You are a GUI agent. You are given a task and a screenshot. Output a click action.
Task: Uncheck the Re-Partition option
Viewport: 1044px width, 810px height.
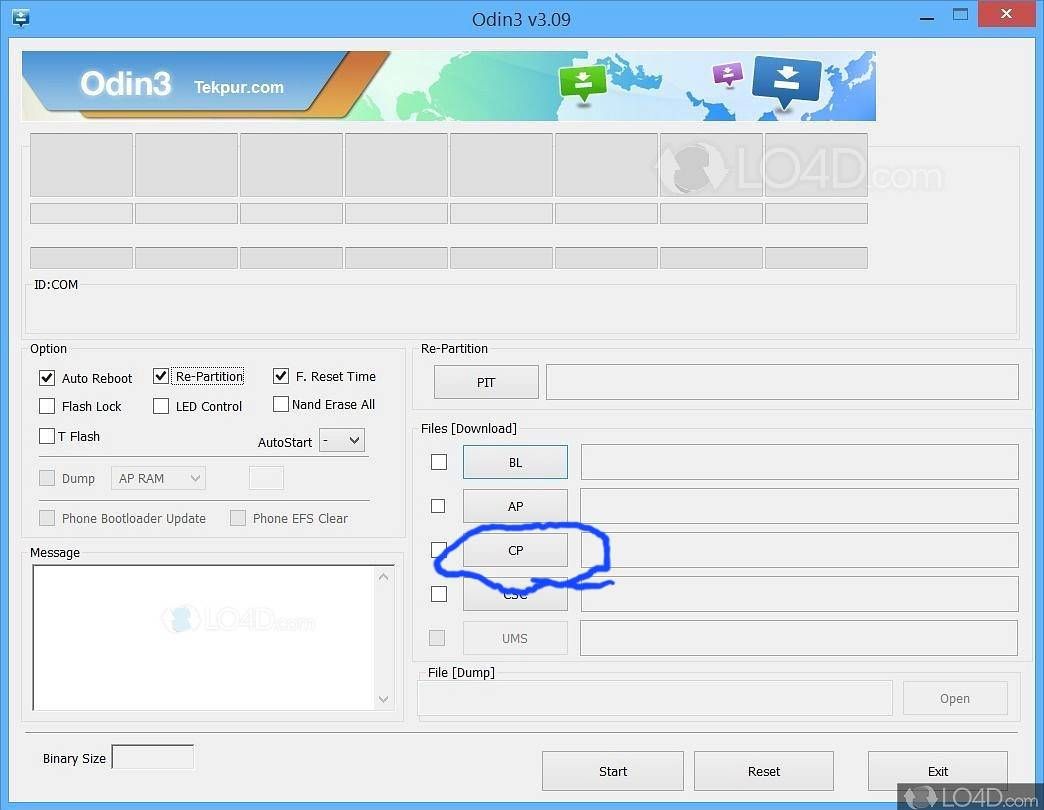point(161,376)
